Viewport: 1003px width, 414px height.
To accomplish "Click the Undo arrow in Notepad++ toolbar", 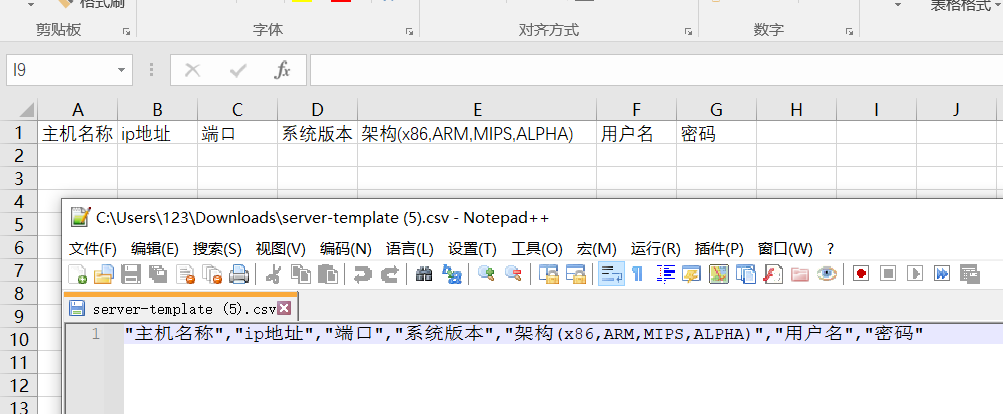I will [x=363, y=274].
